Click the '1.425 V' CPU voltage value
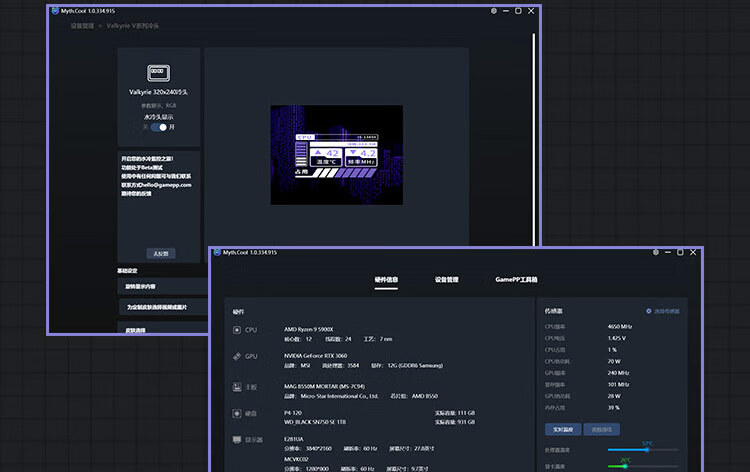The width and height of the screenshot is (750, 472). click(x=617, y=338)
